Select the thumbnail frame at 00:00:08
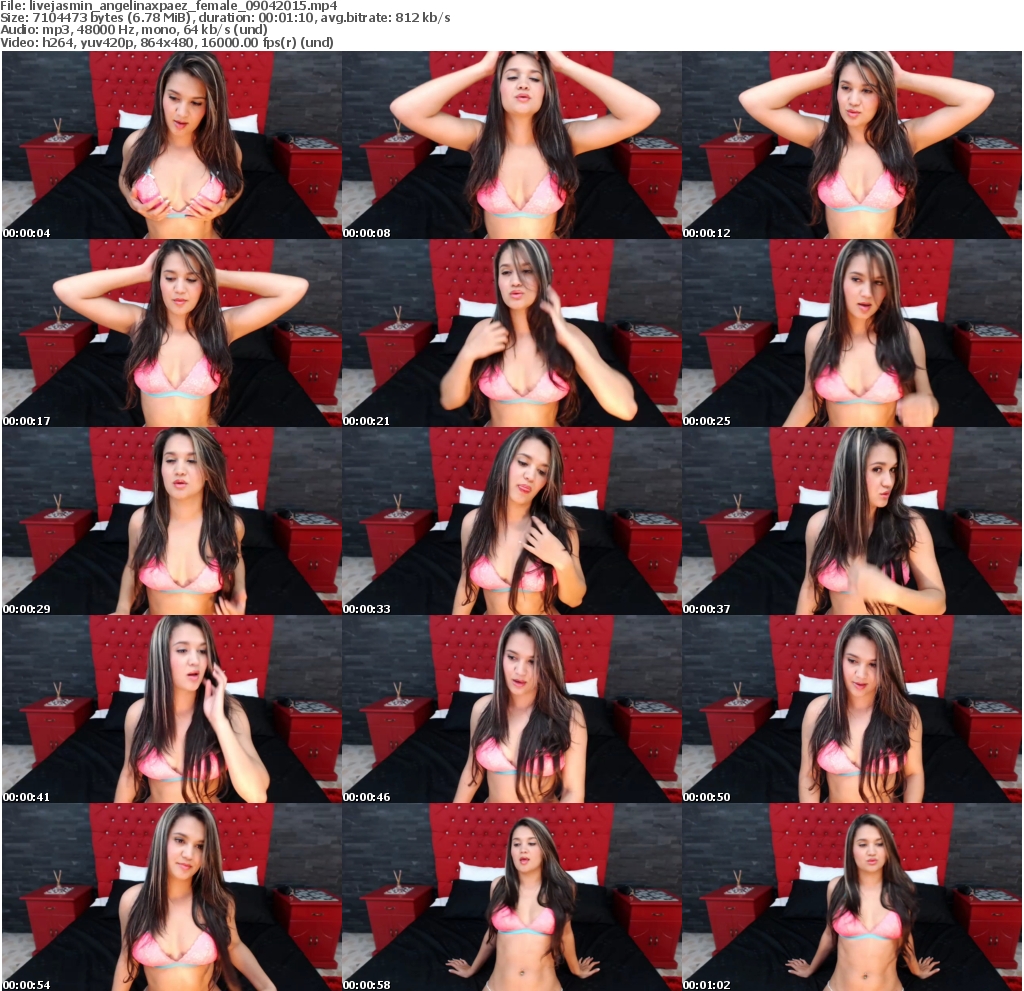Viewport: 1024px width, 991px height. point(512,145)
